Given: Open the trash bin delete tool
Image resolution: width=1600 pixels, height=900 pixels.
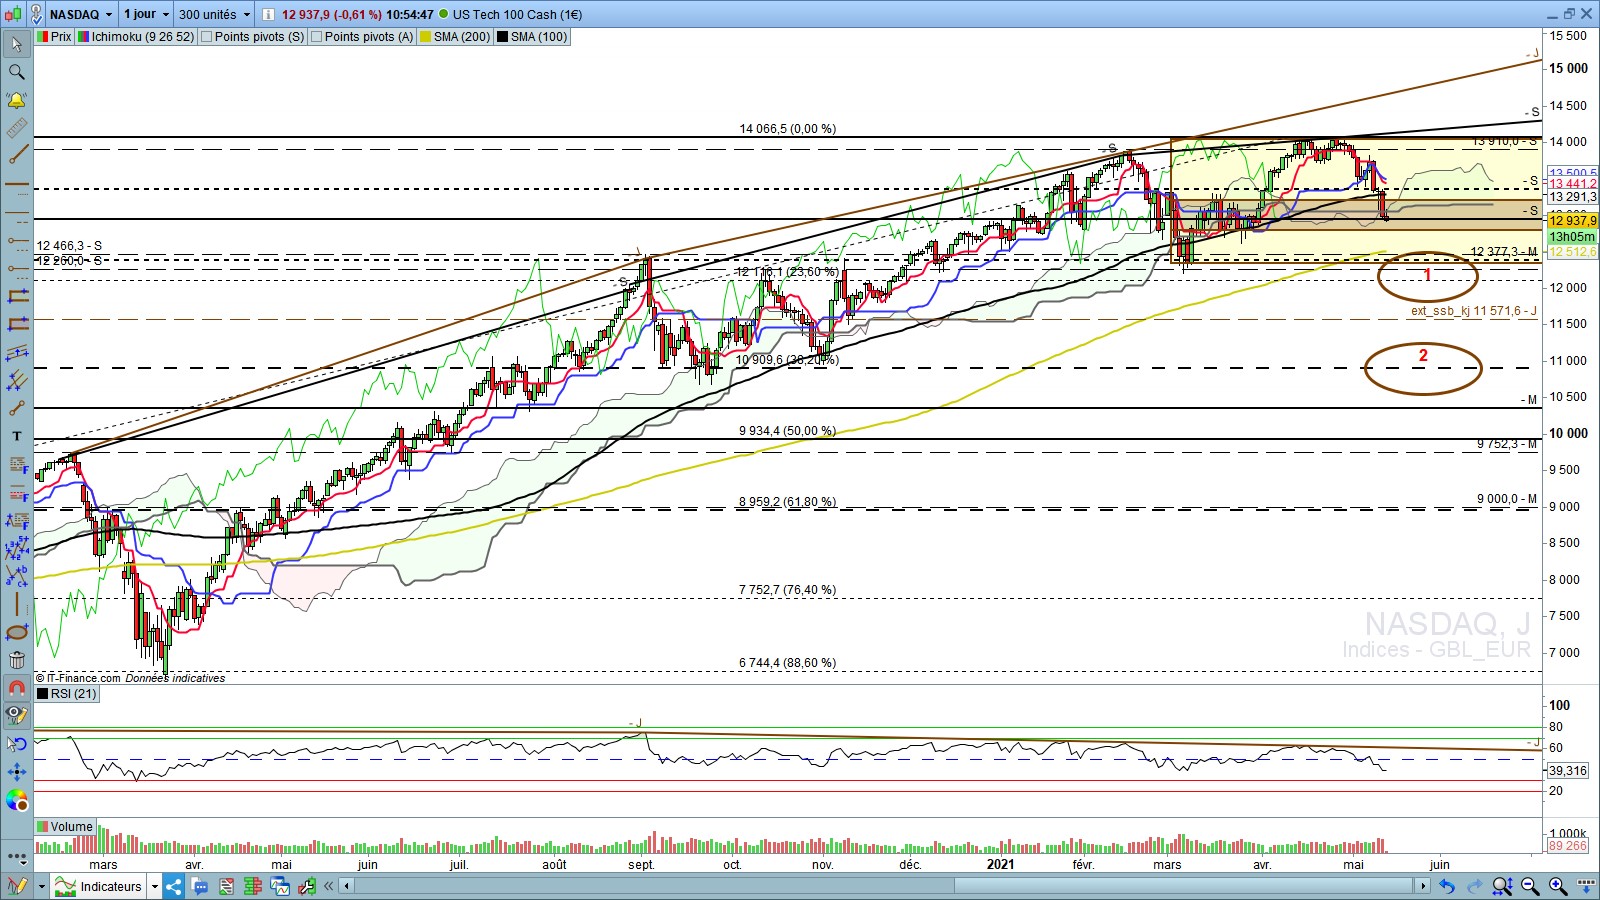Looking at the screenshot, I should click(x=16, y=660).
